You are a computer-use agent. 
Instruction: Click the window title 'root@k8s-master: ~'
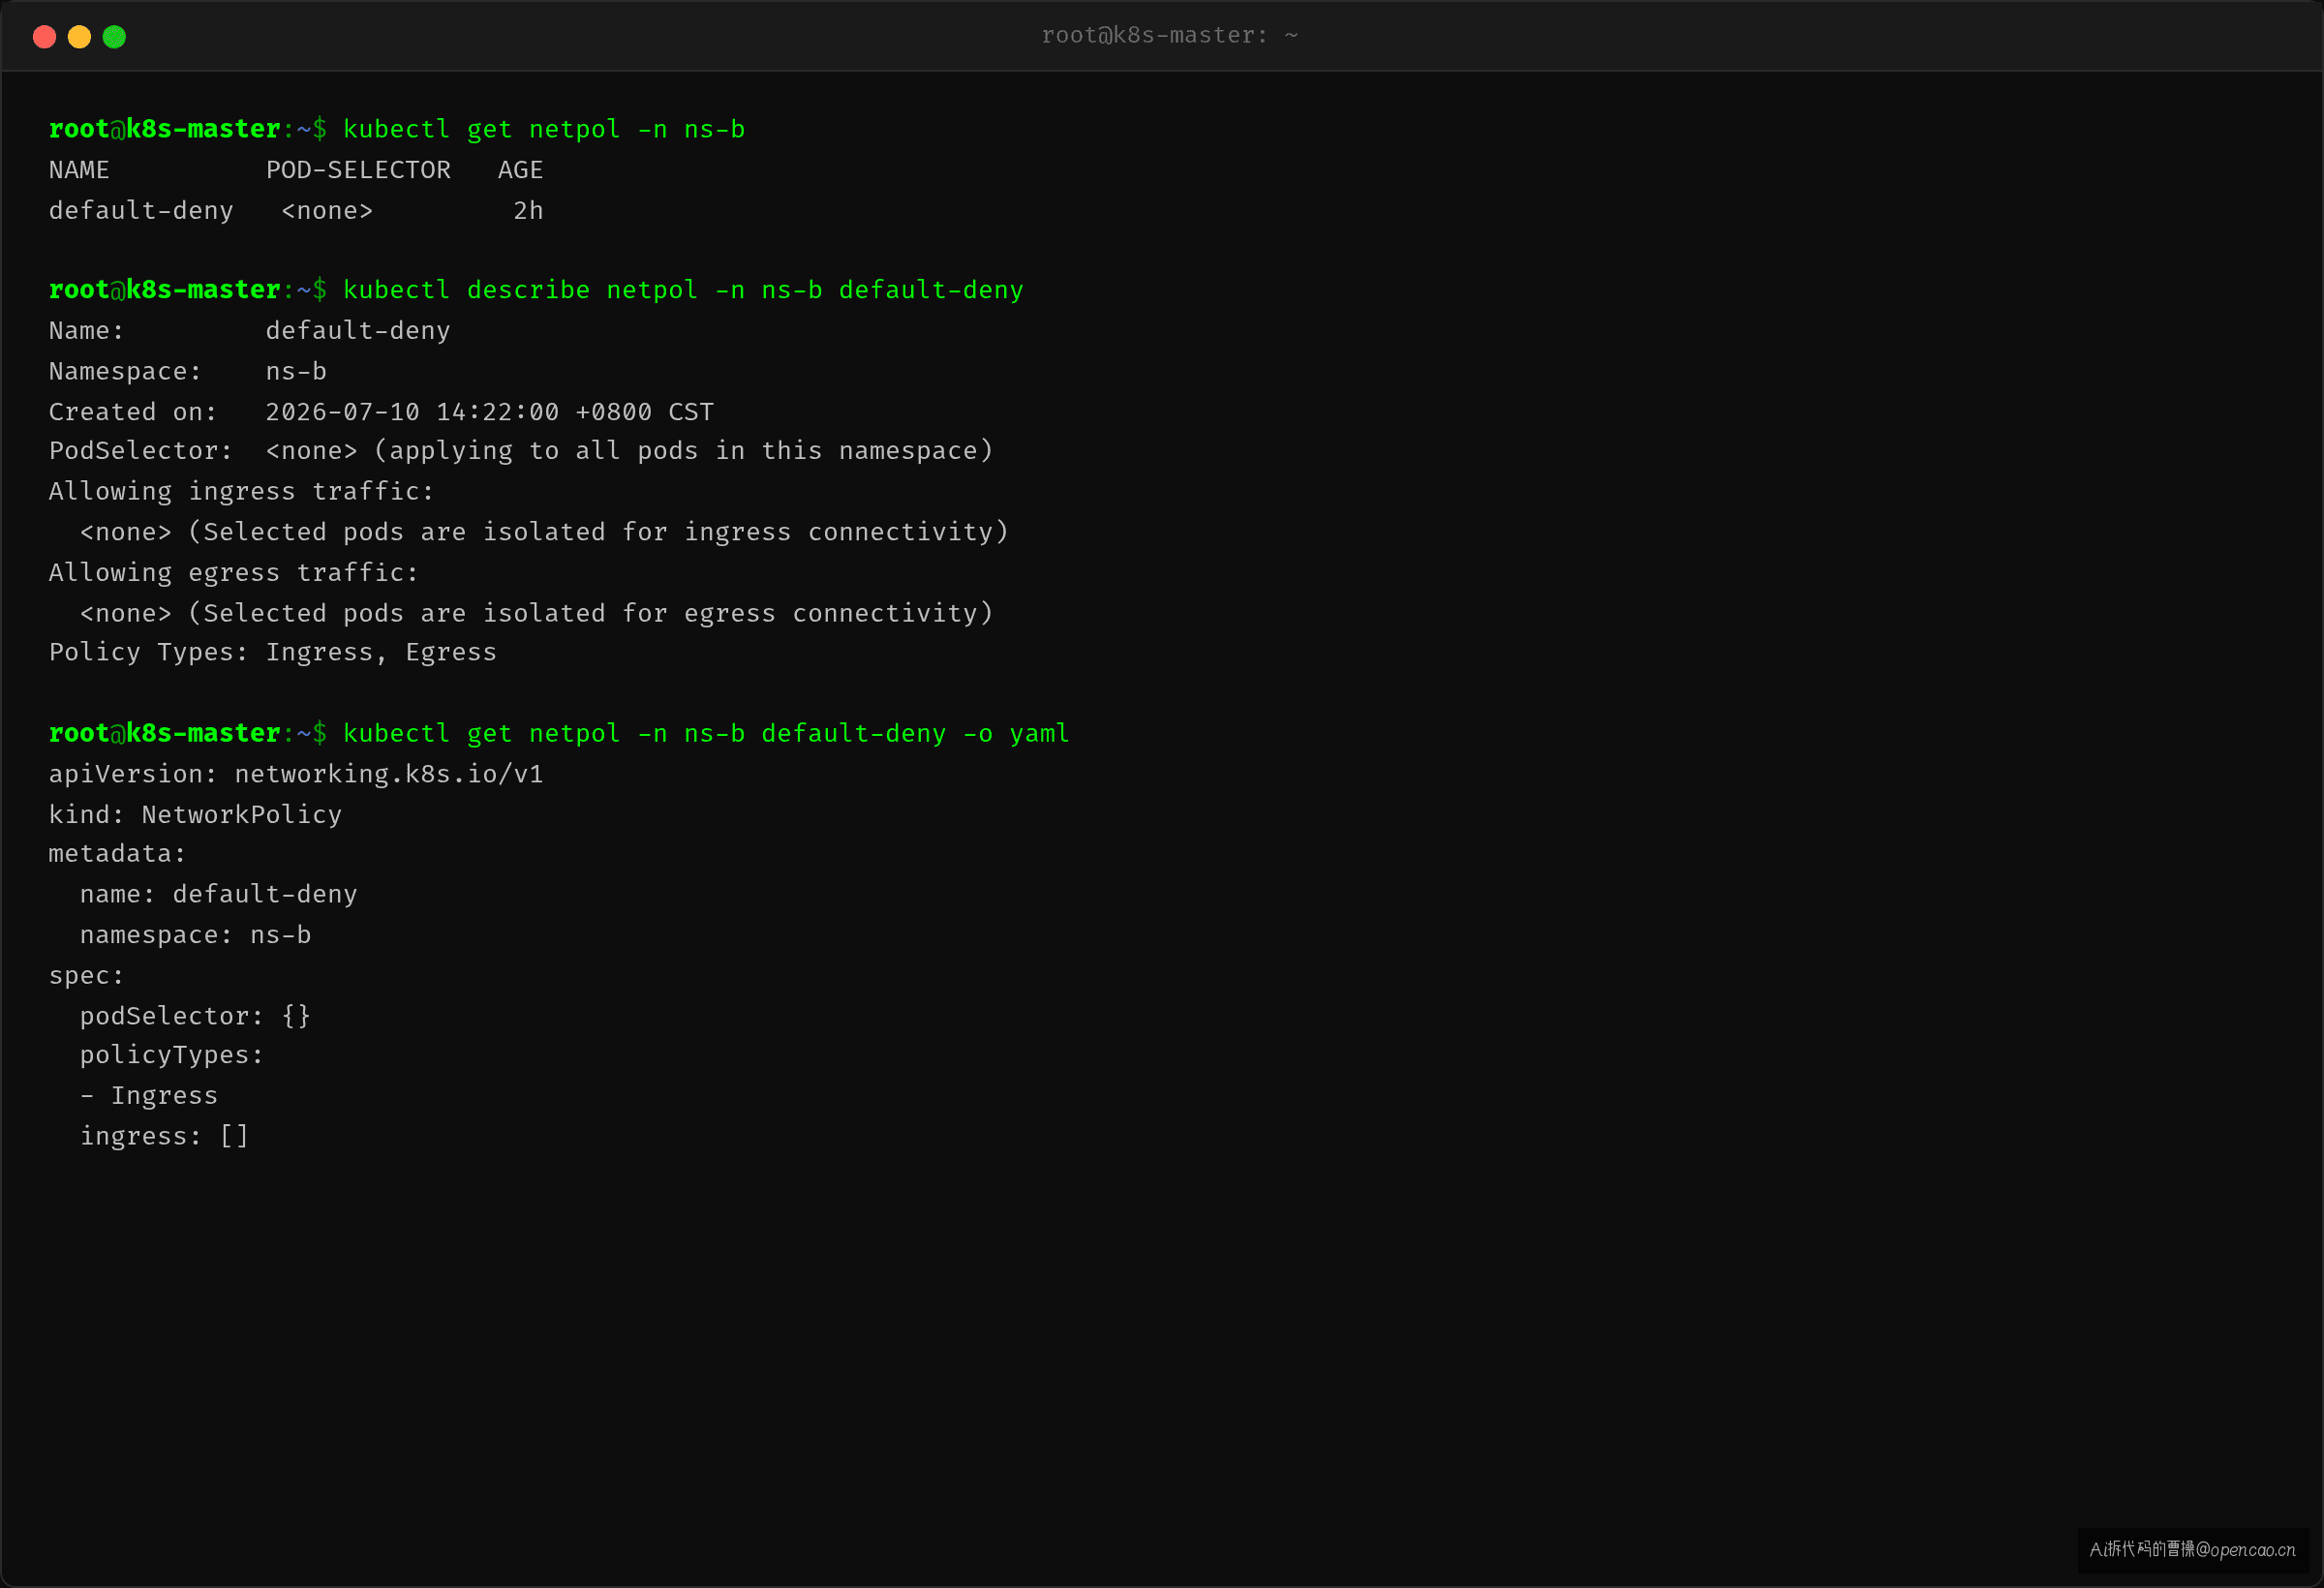(1169, 35)
